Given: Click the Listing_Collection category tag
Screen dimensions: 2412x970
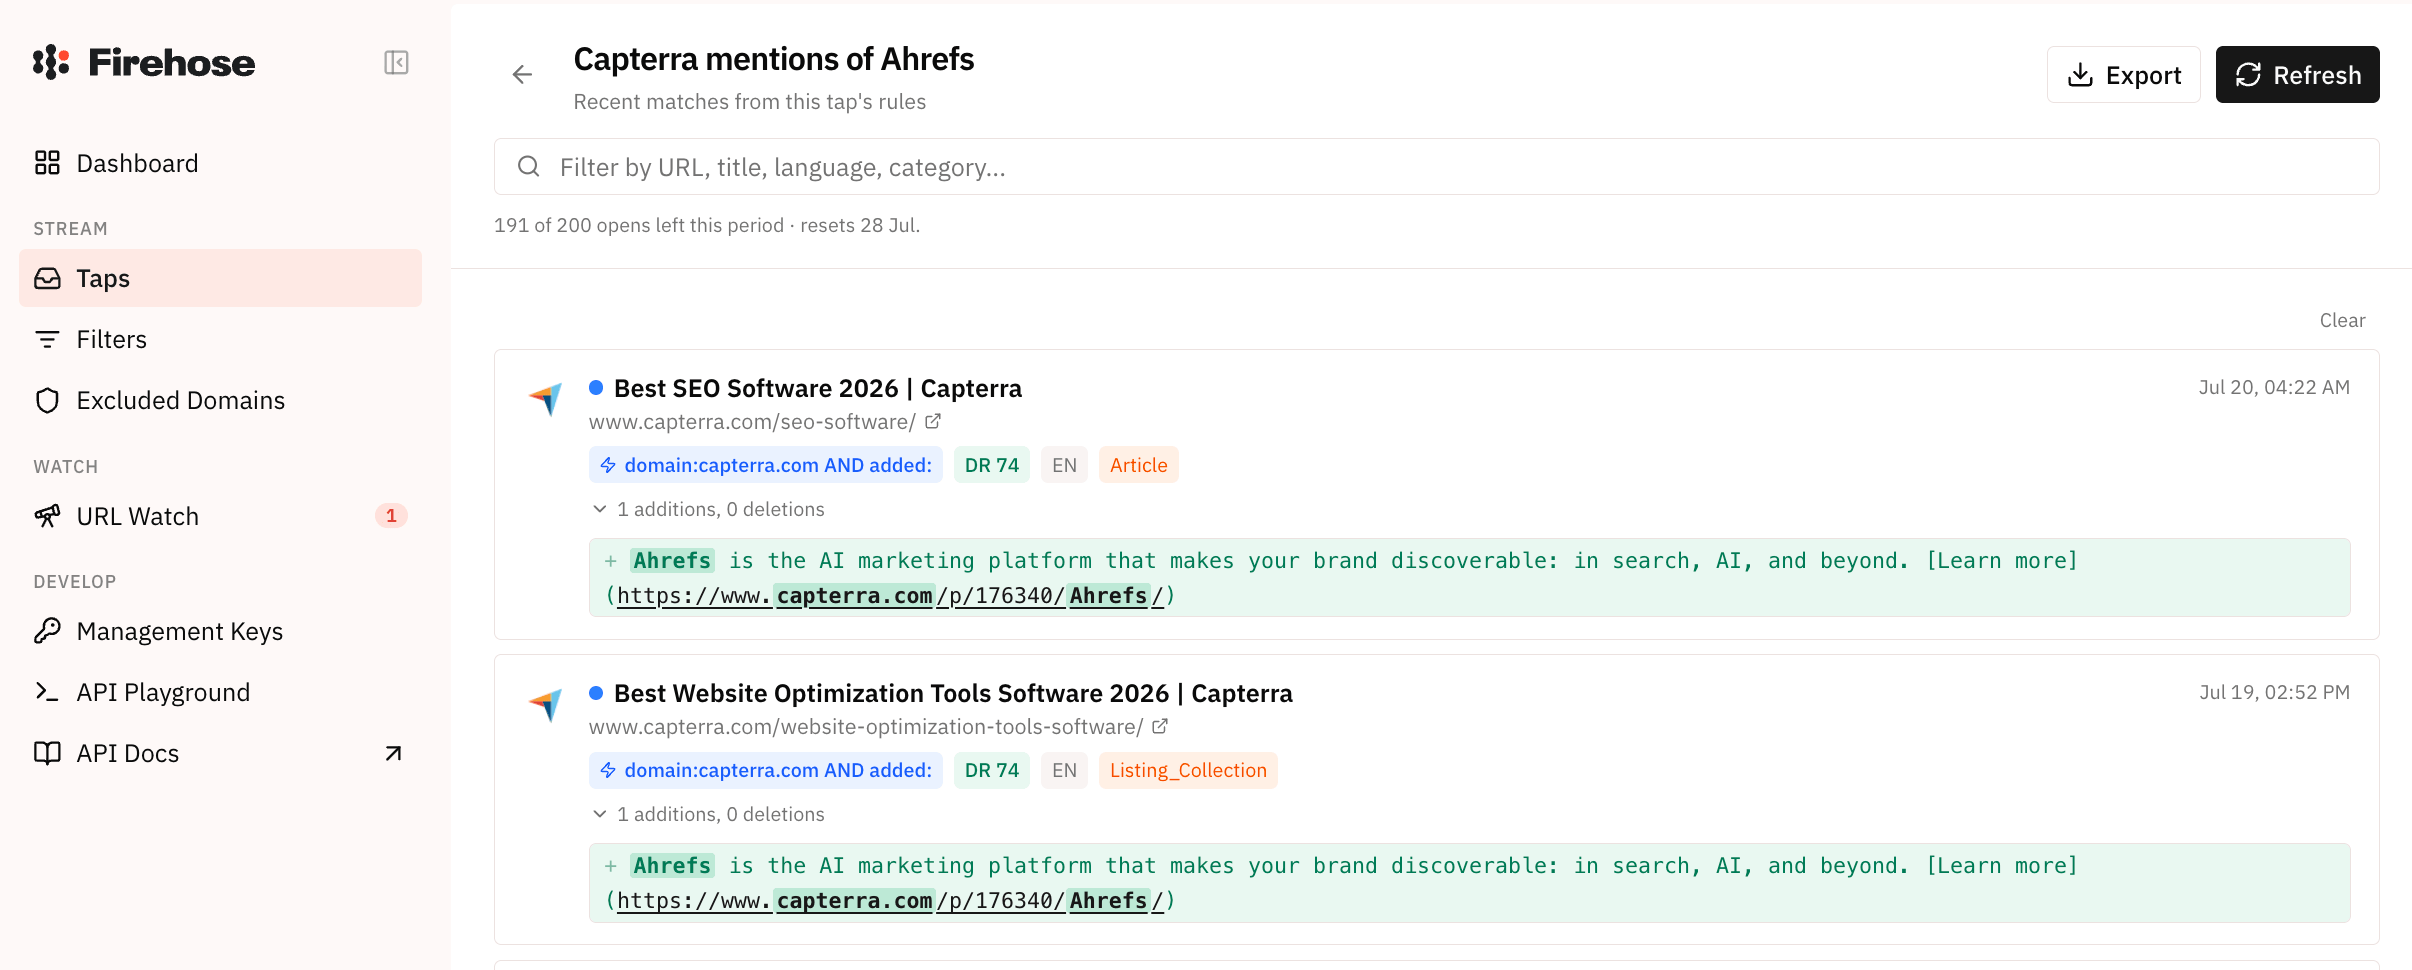Looking at the screenshot, I should tap(1188, 770).
